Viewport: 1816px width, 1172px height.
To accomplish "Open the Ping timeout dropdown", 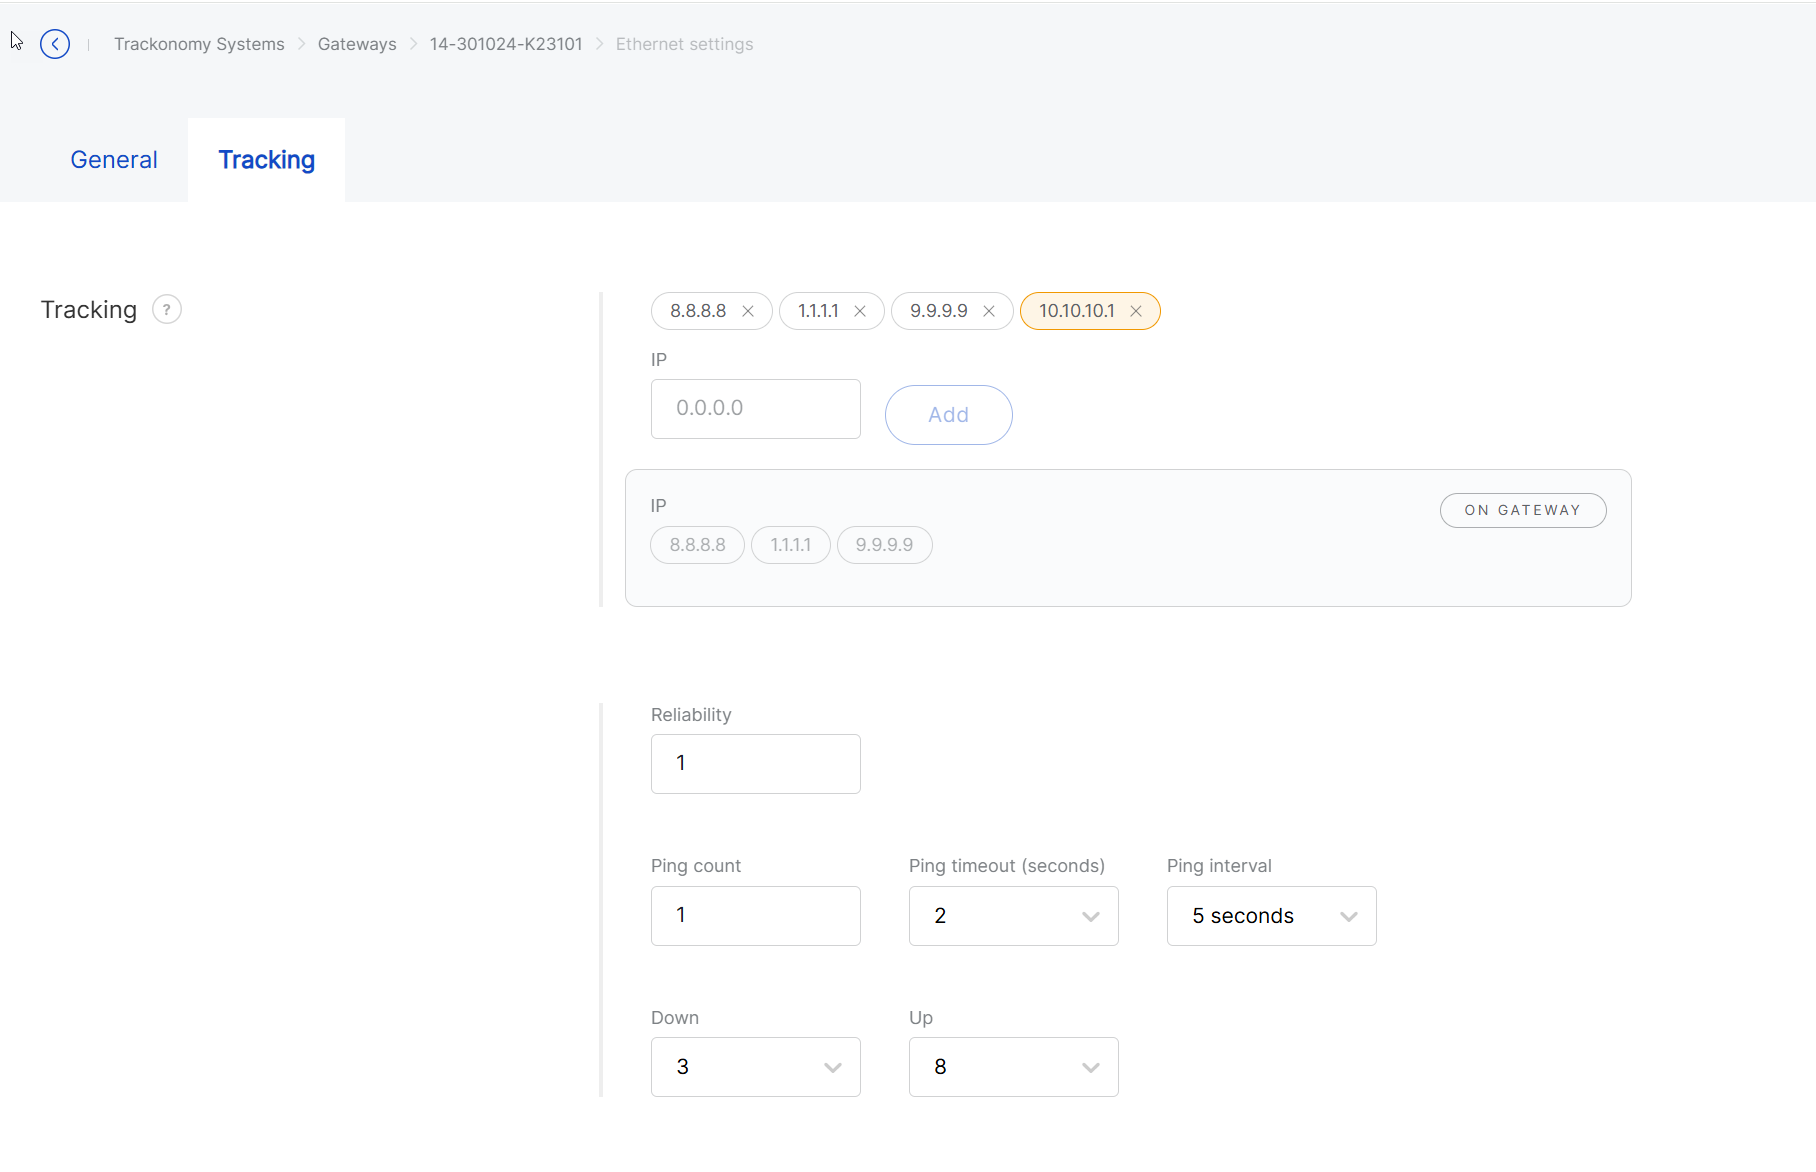I will point(1013,916).
